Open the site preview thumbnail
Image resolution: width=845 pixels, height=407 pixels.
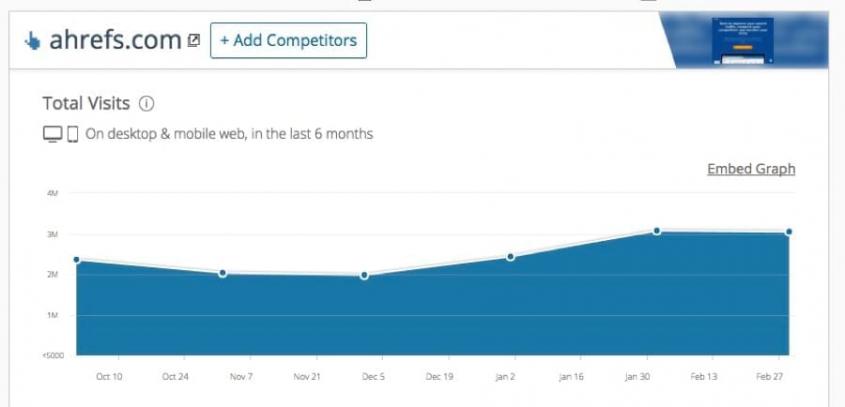coord(744,41)
